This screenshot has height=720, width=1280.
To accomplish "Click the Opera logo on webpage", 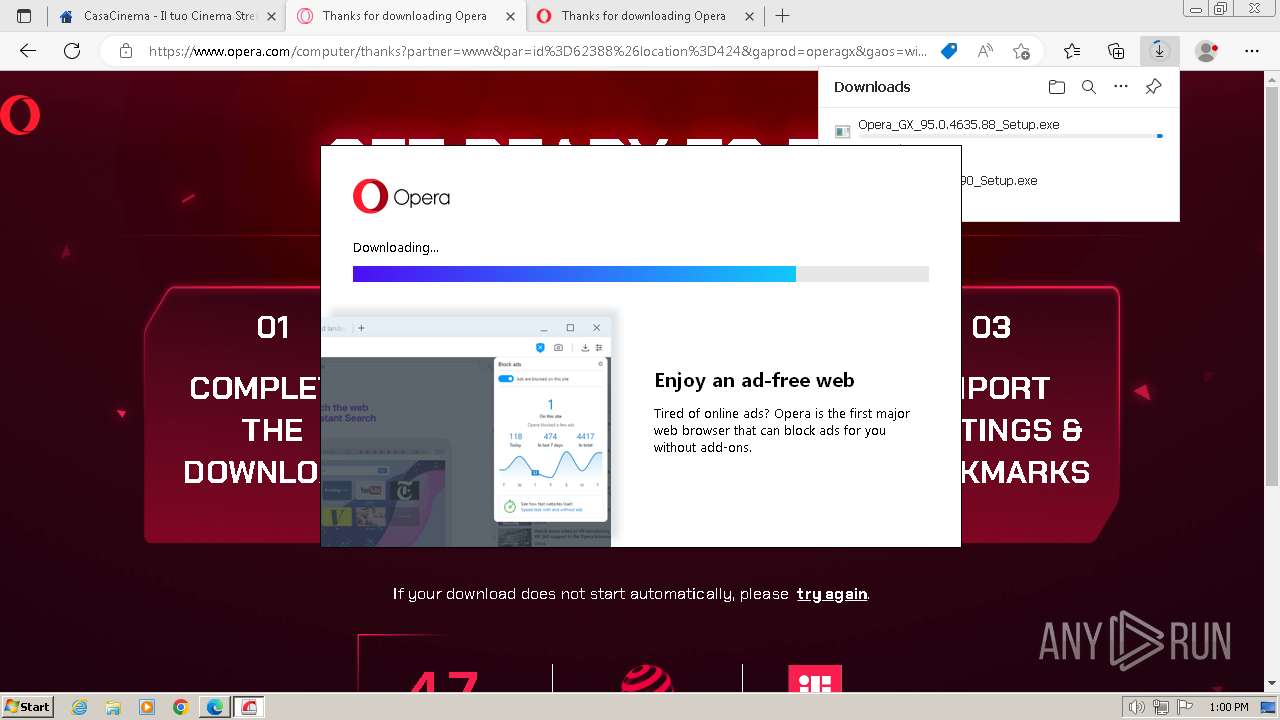I will tap(20, 115).
